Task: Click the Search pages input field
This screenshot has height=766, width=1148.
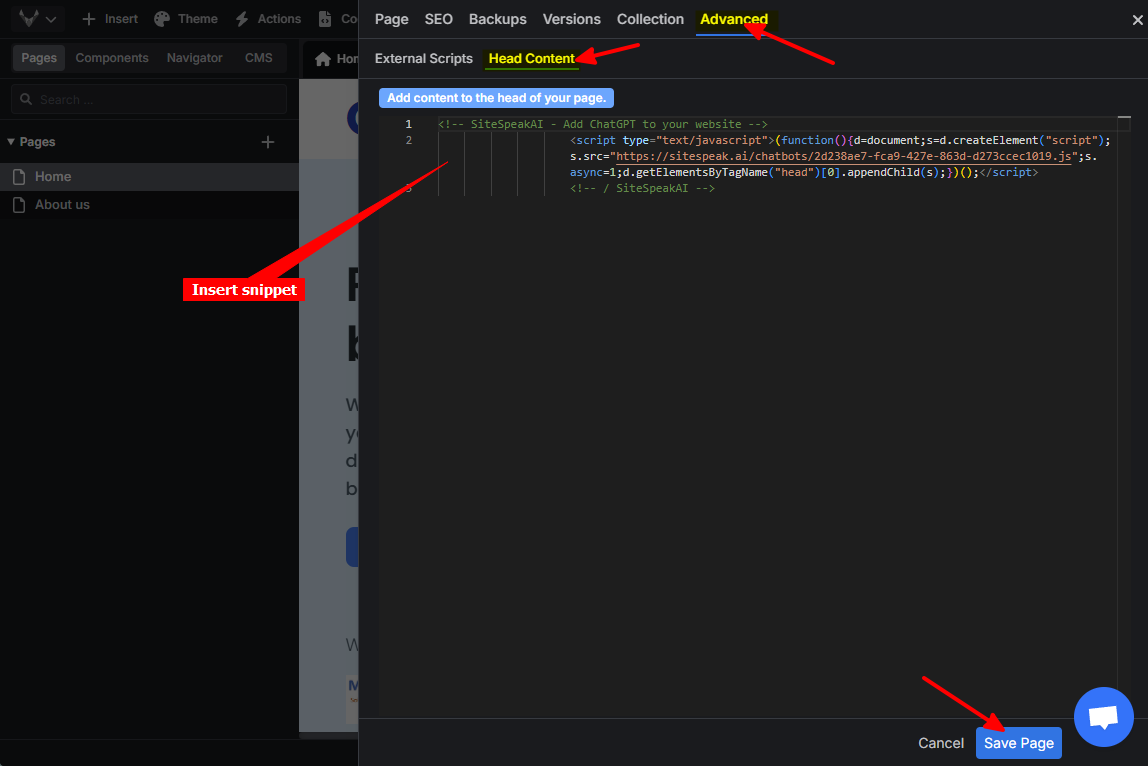Action: (150, 100)
